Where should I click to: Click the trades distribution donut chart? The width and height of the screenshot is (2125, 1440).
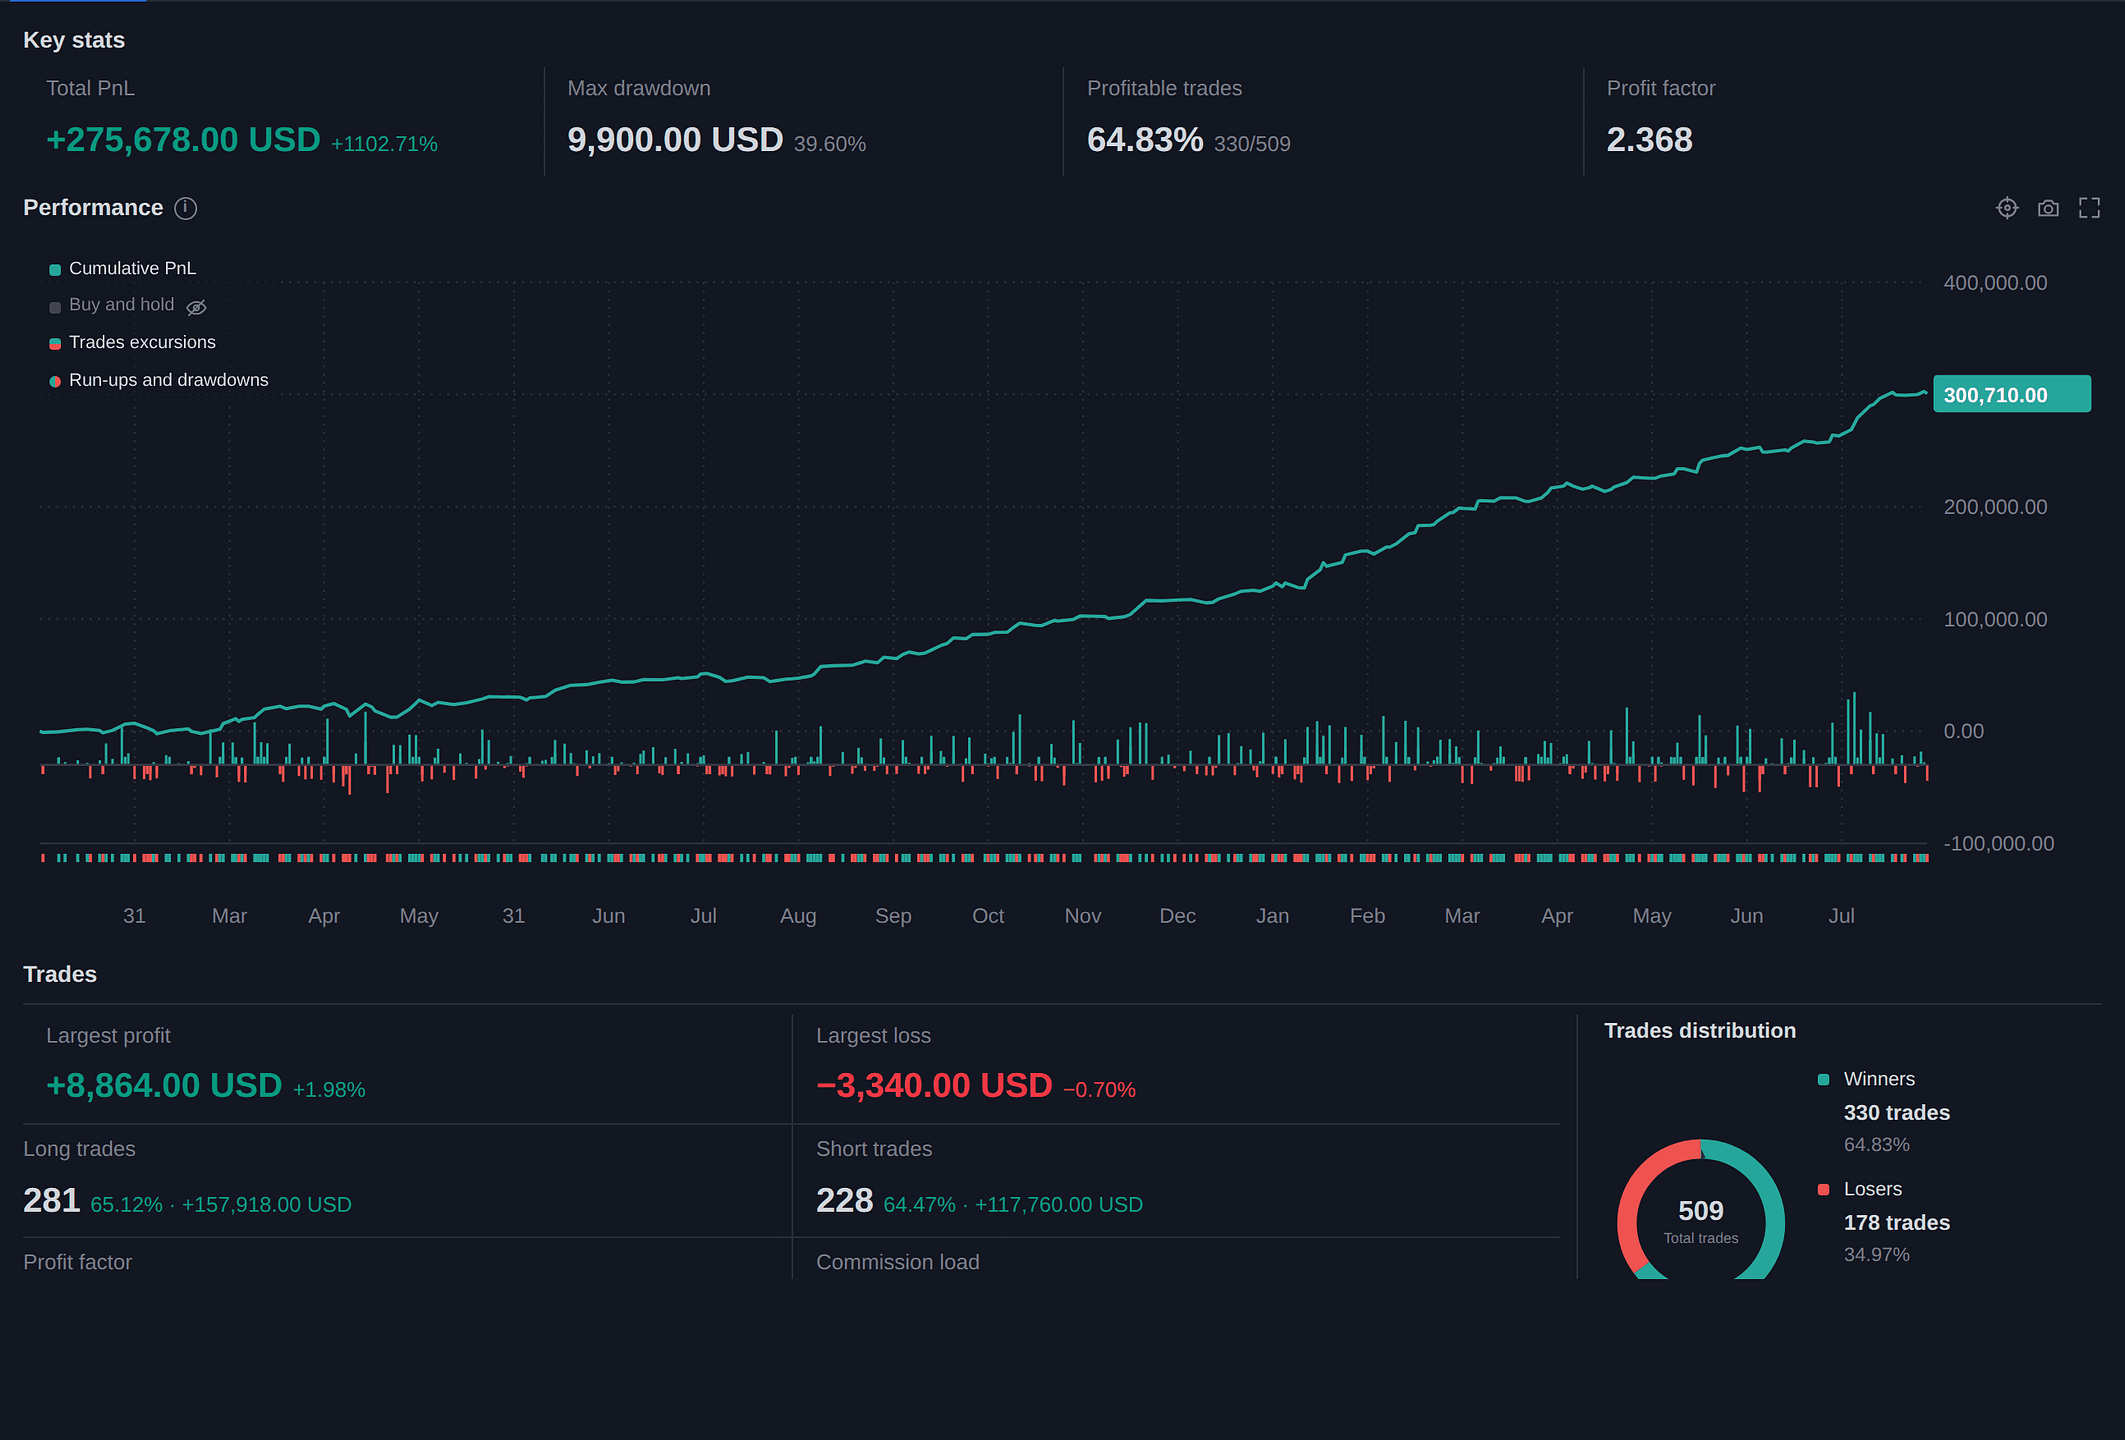(x=1701, y=1210)
